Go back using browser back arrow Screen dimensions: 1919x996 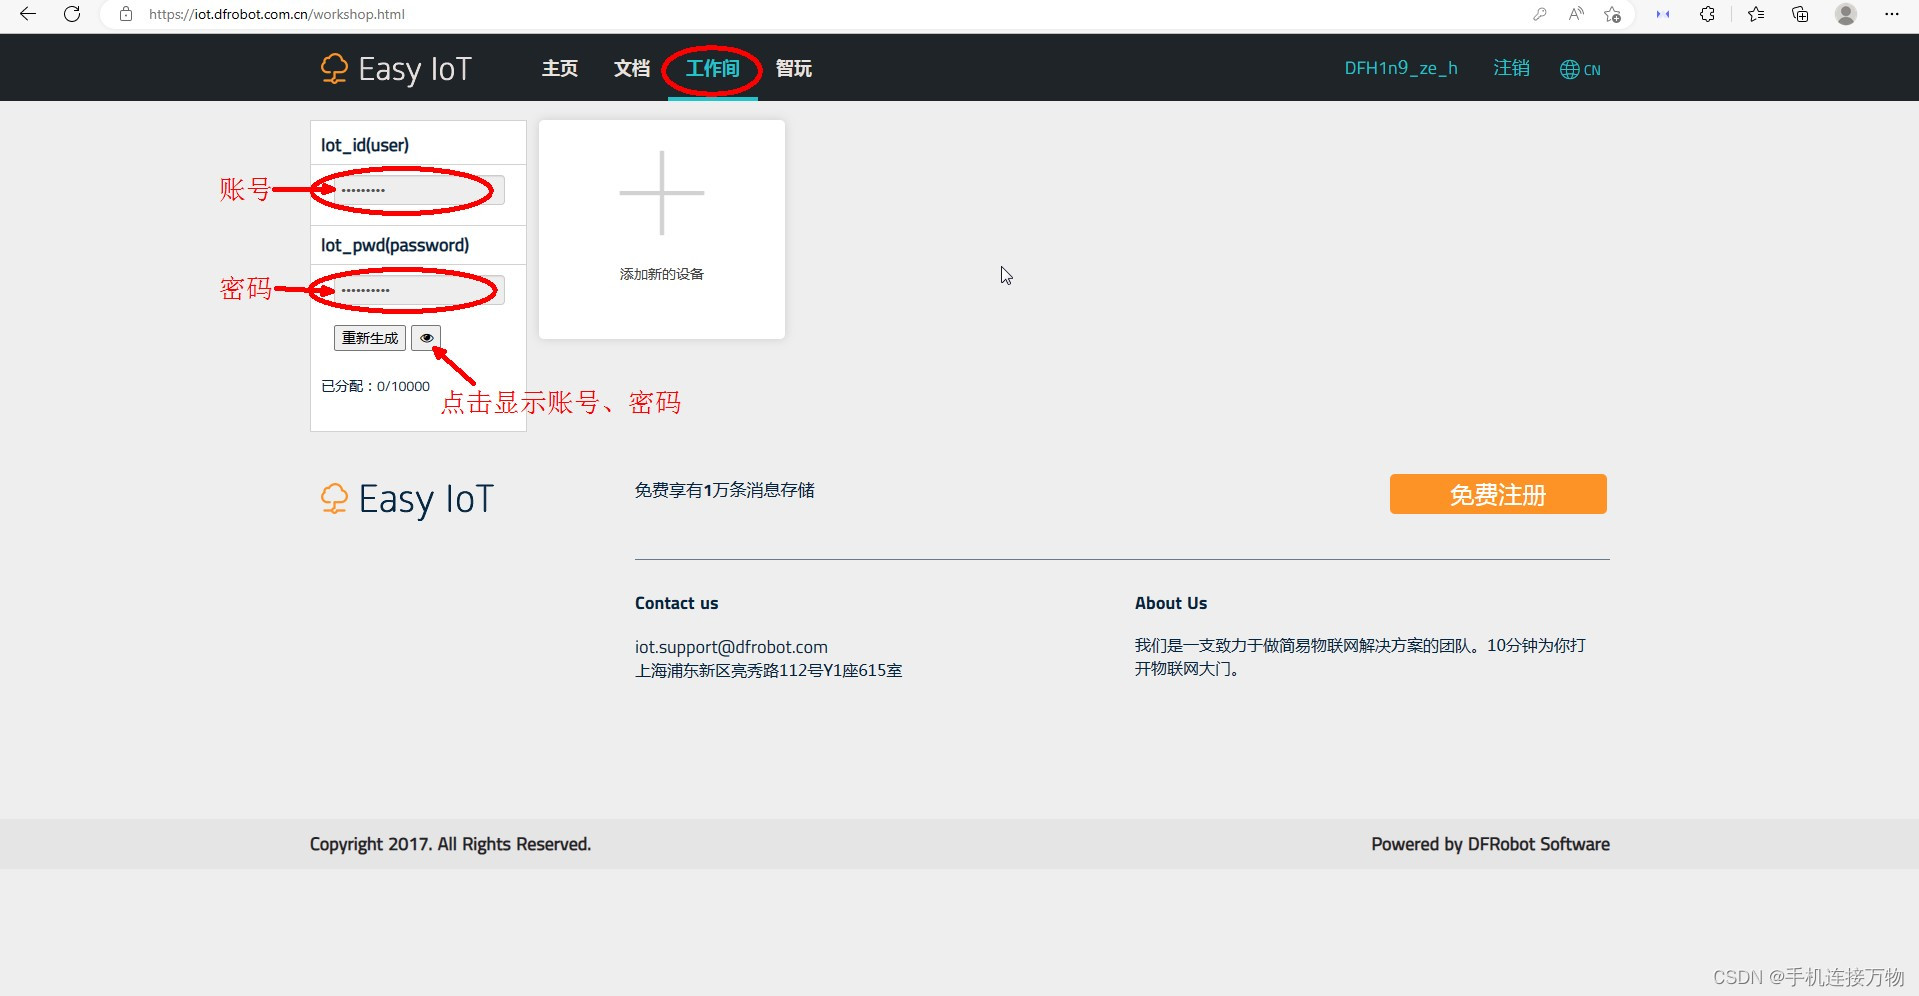pos(28,14)
